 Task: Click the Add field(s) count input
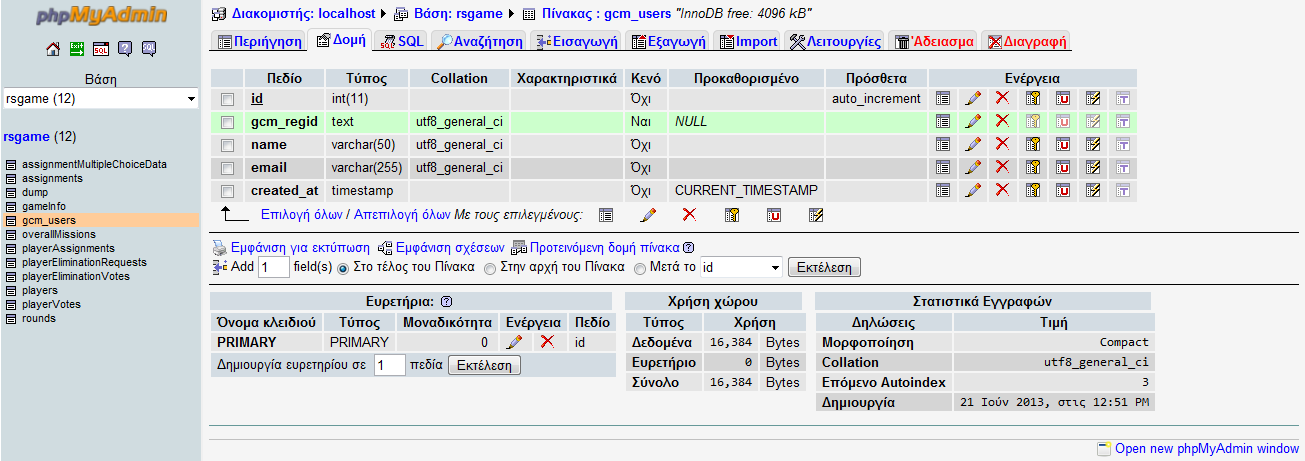[273, 268]
